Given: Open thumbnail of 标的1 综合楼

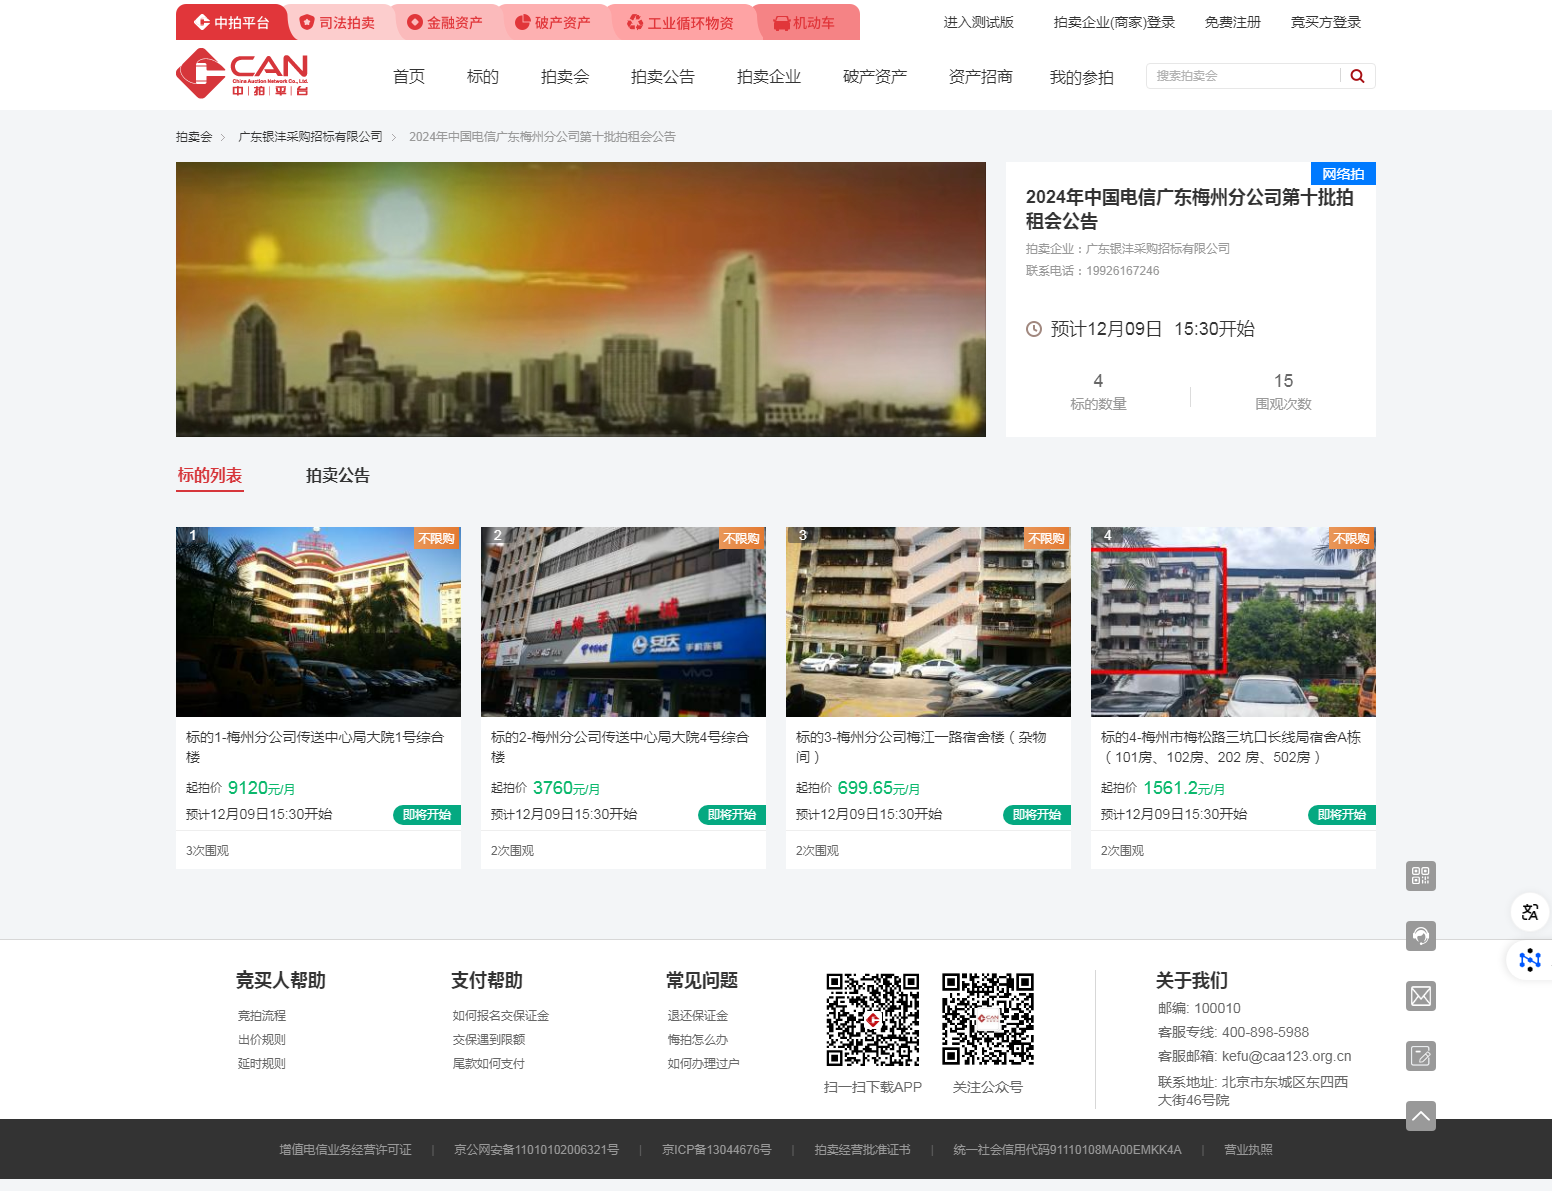Looking at the screenshot, I should 318,622.
